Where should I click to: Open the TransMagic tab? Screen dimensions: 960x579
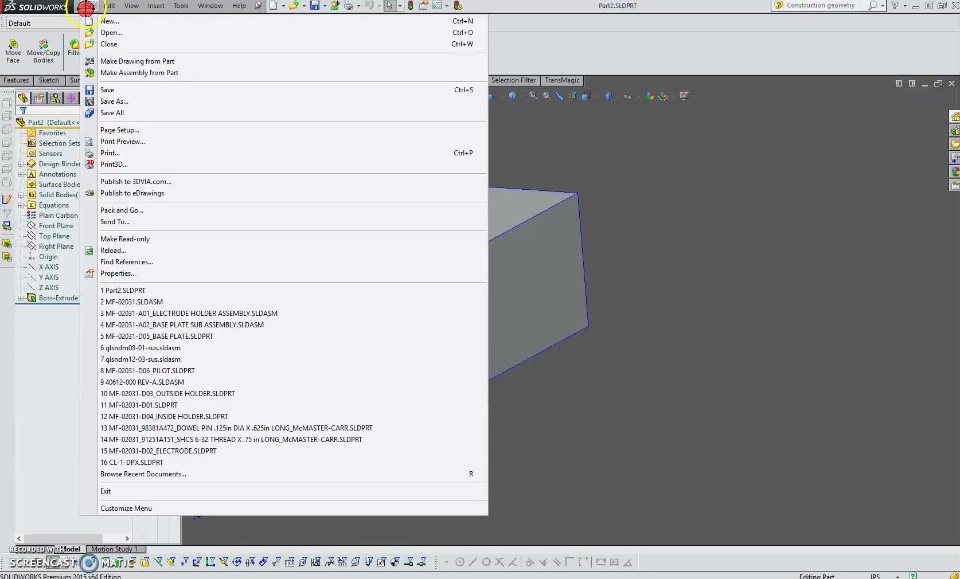[562, 80]
